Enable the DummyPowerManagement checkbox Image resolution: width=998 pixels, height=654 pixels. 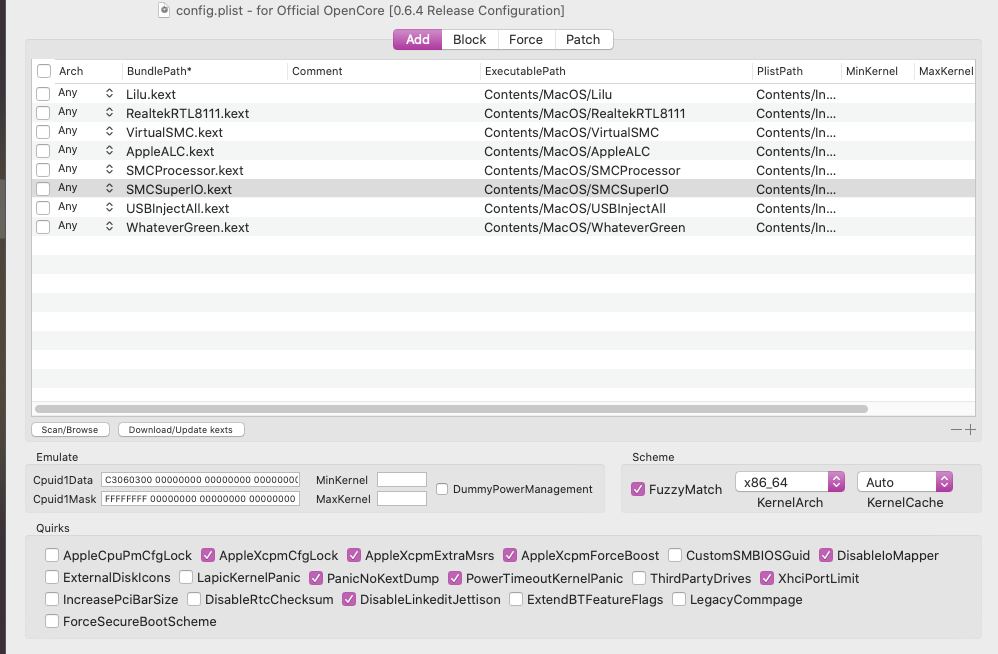pos(442,489)
